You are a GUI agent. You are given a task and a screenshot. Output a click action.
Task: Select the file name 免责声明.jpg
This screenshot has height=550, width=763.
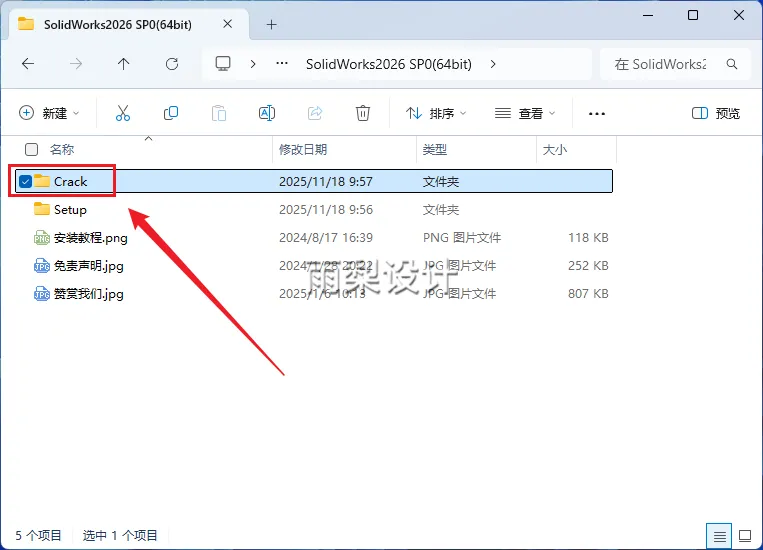(89, 266)
